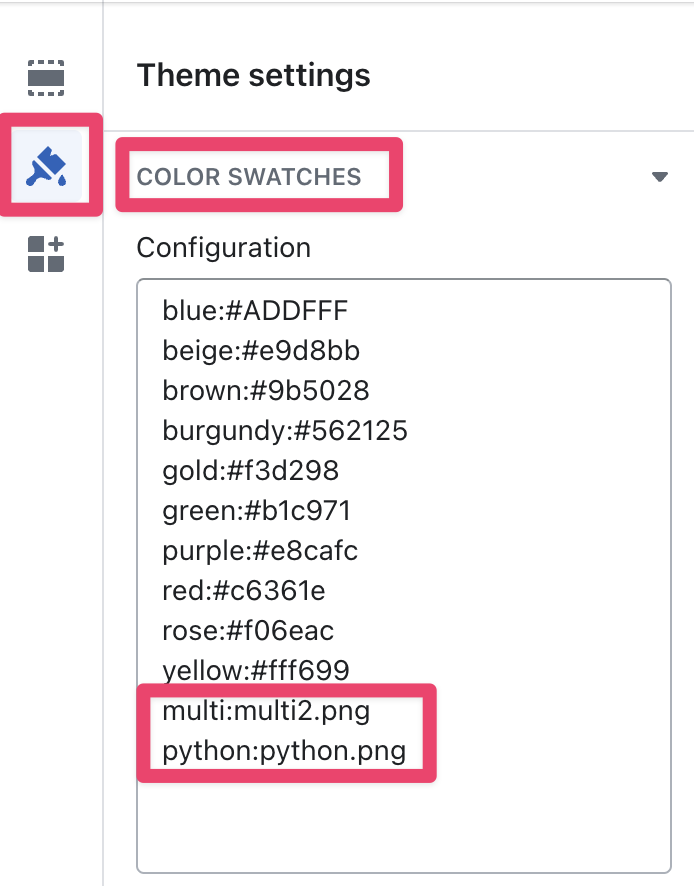
Task: Place cursor on blue:#ADDFFF line
Action: click(x=255, y=311)
